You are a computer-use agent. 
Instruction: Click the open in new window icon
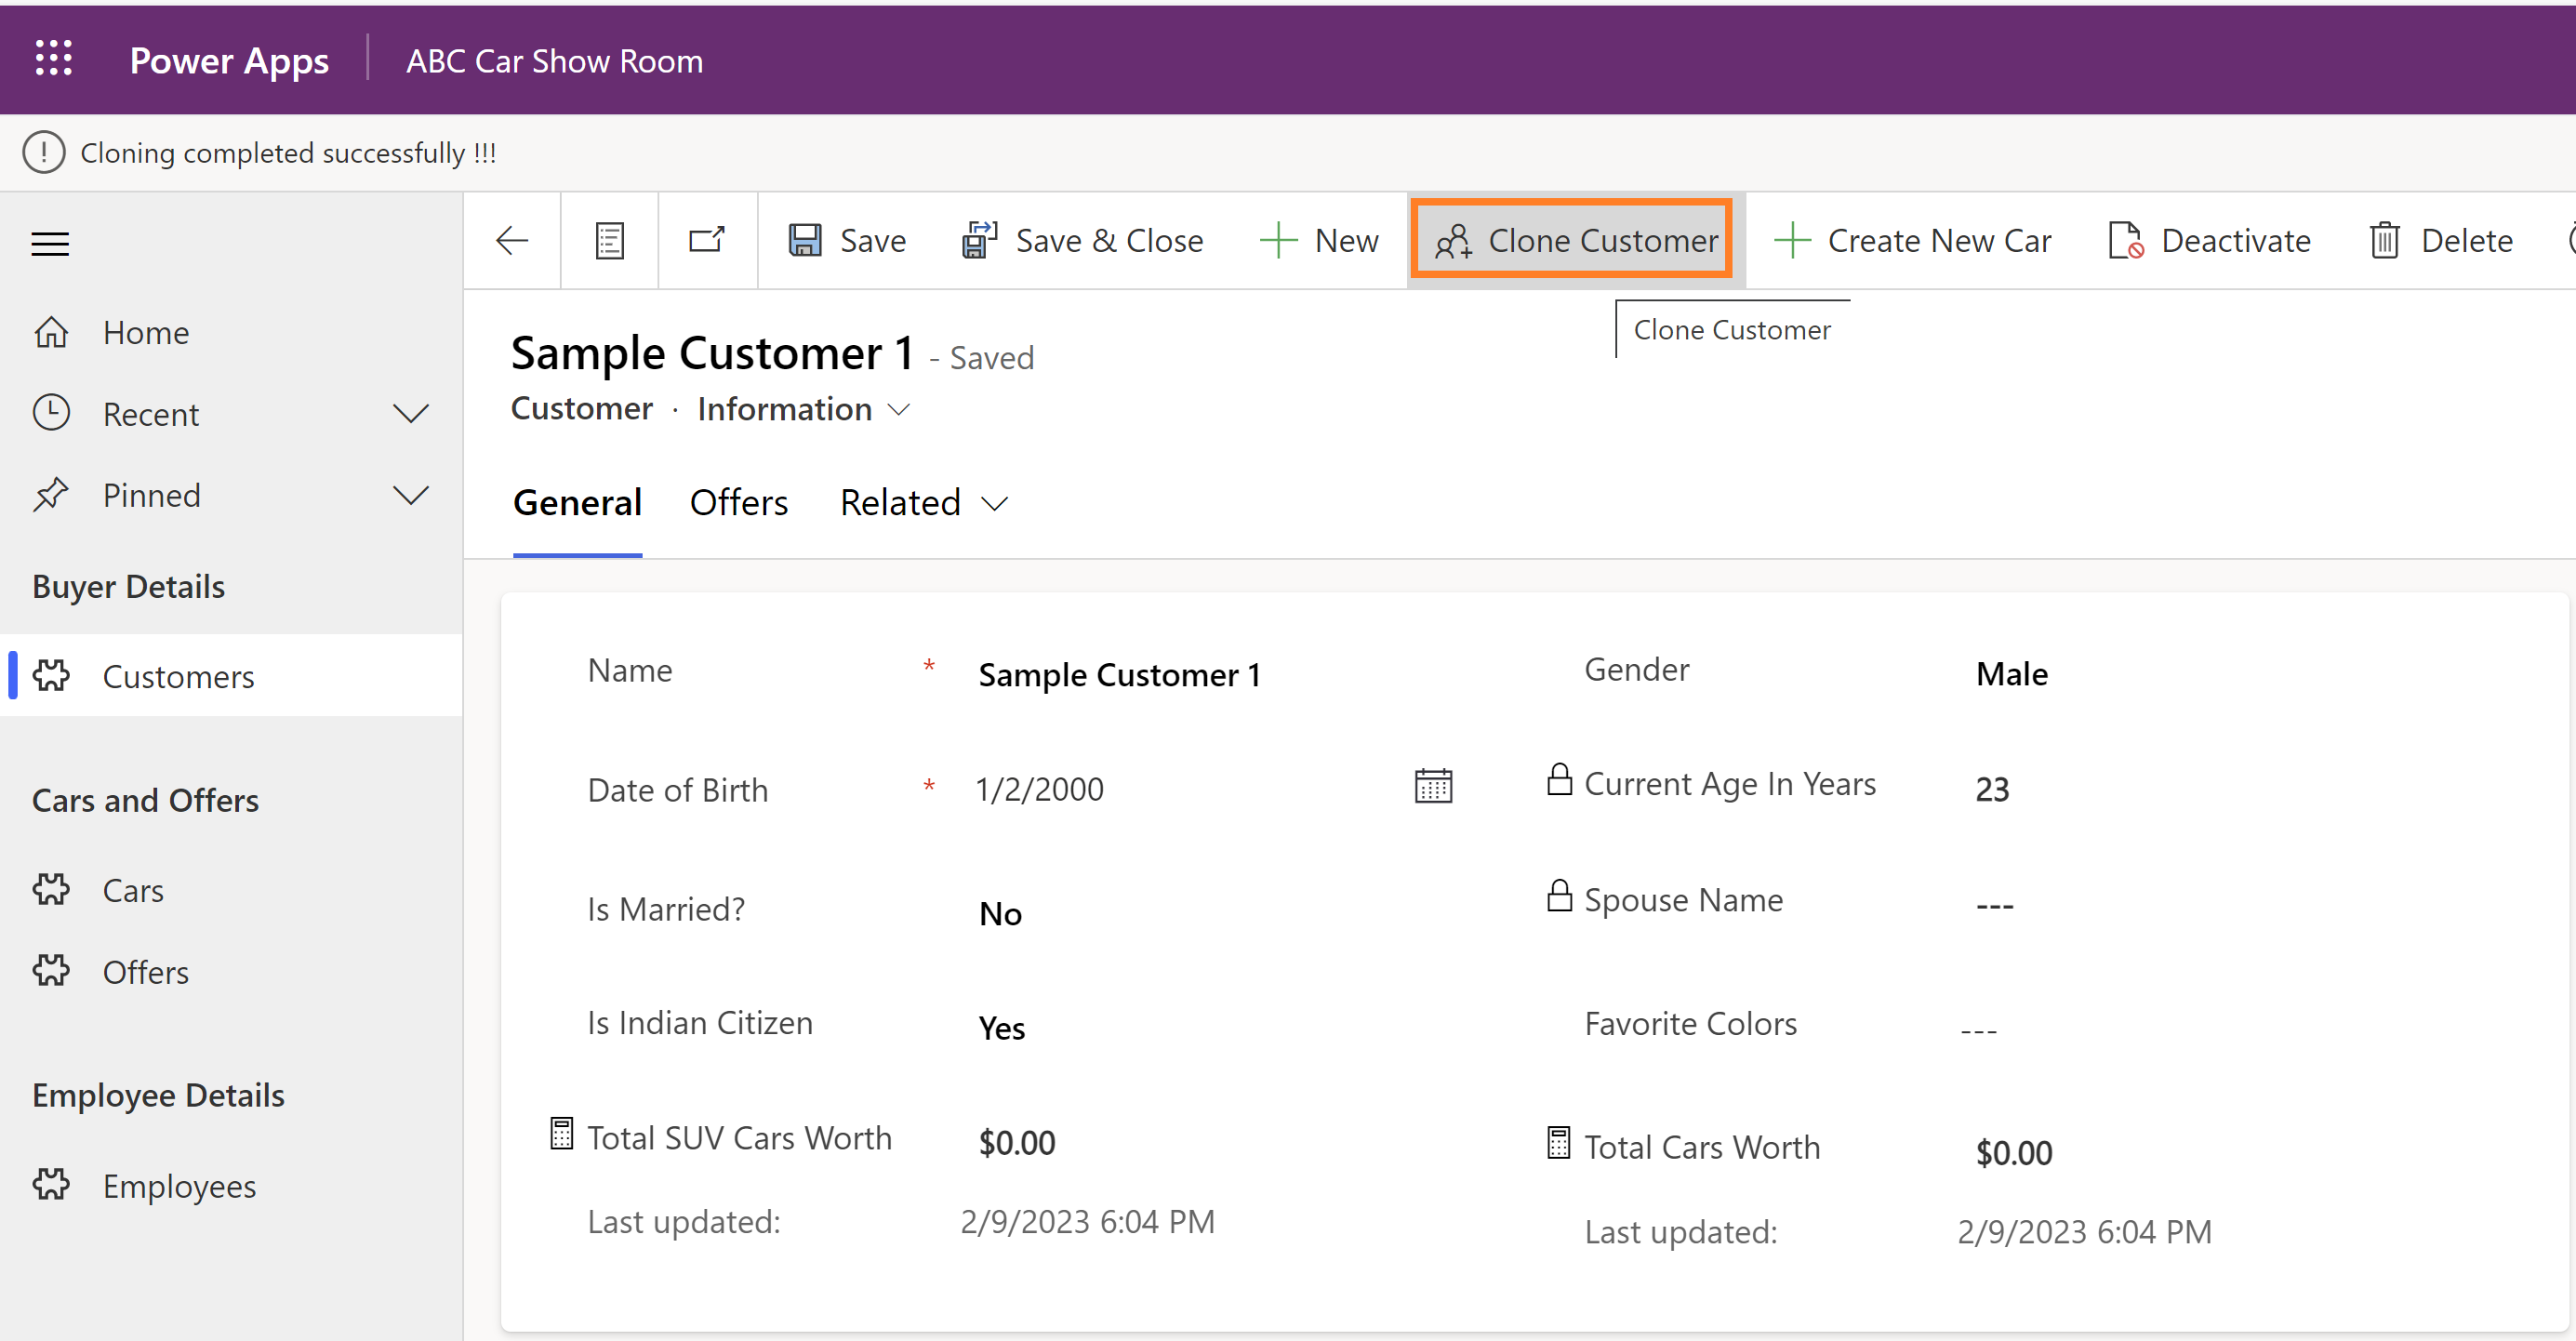[x=707, y=241]
